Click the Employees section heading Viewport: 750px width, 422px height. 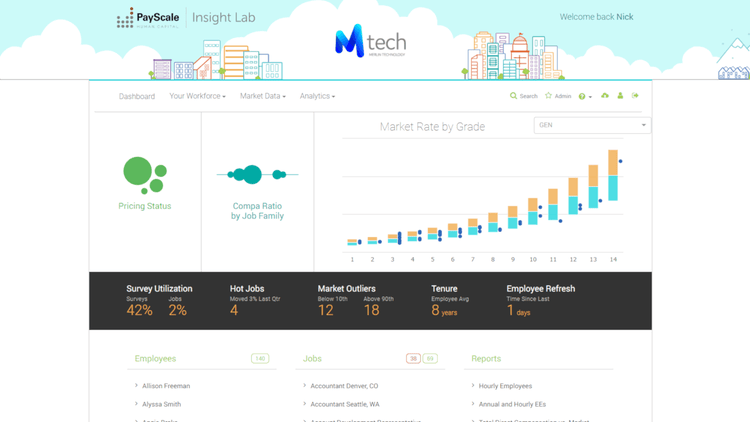155,358
